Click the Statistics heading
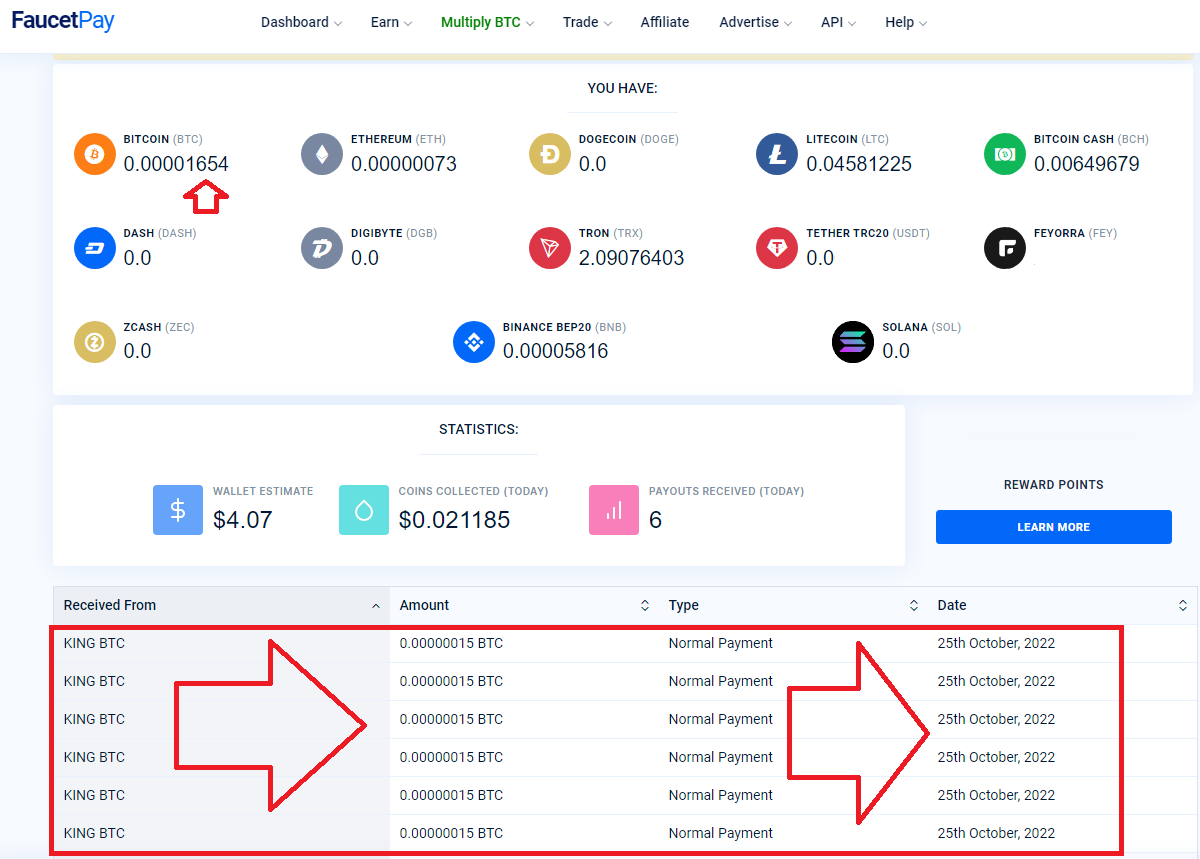Viewport: 1200px width, 859px height. 479,429
